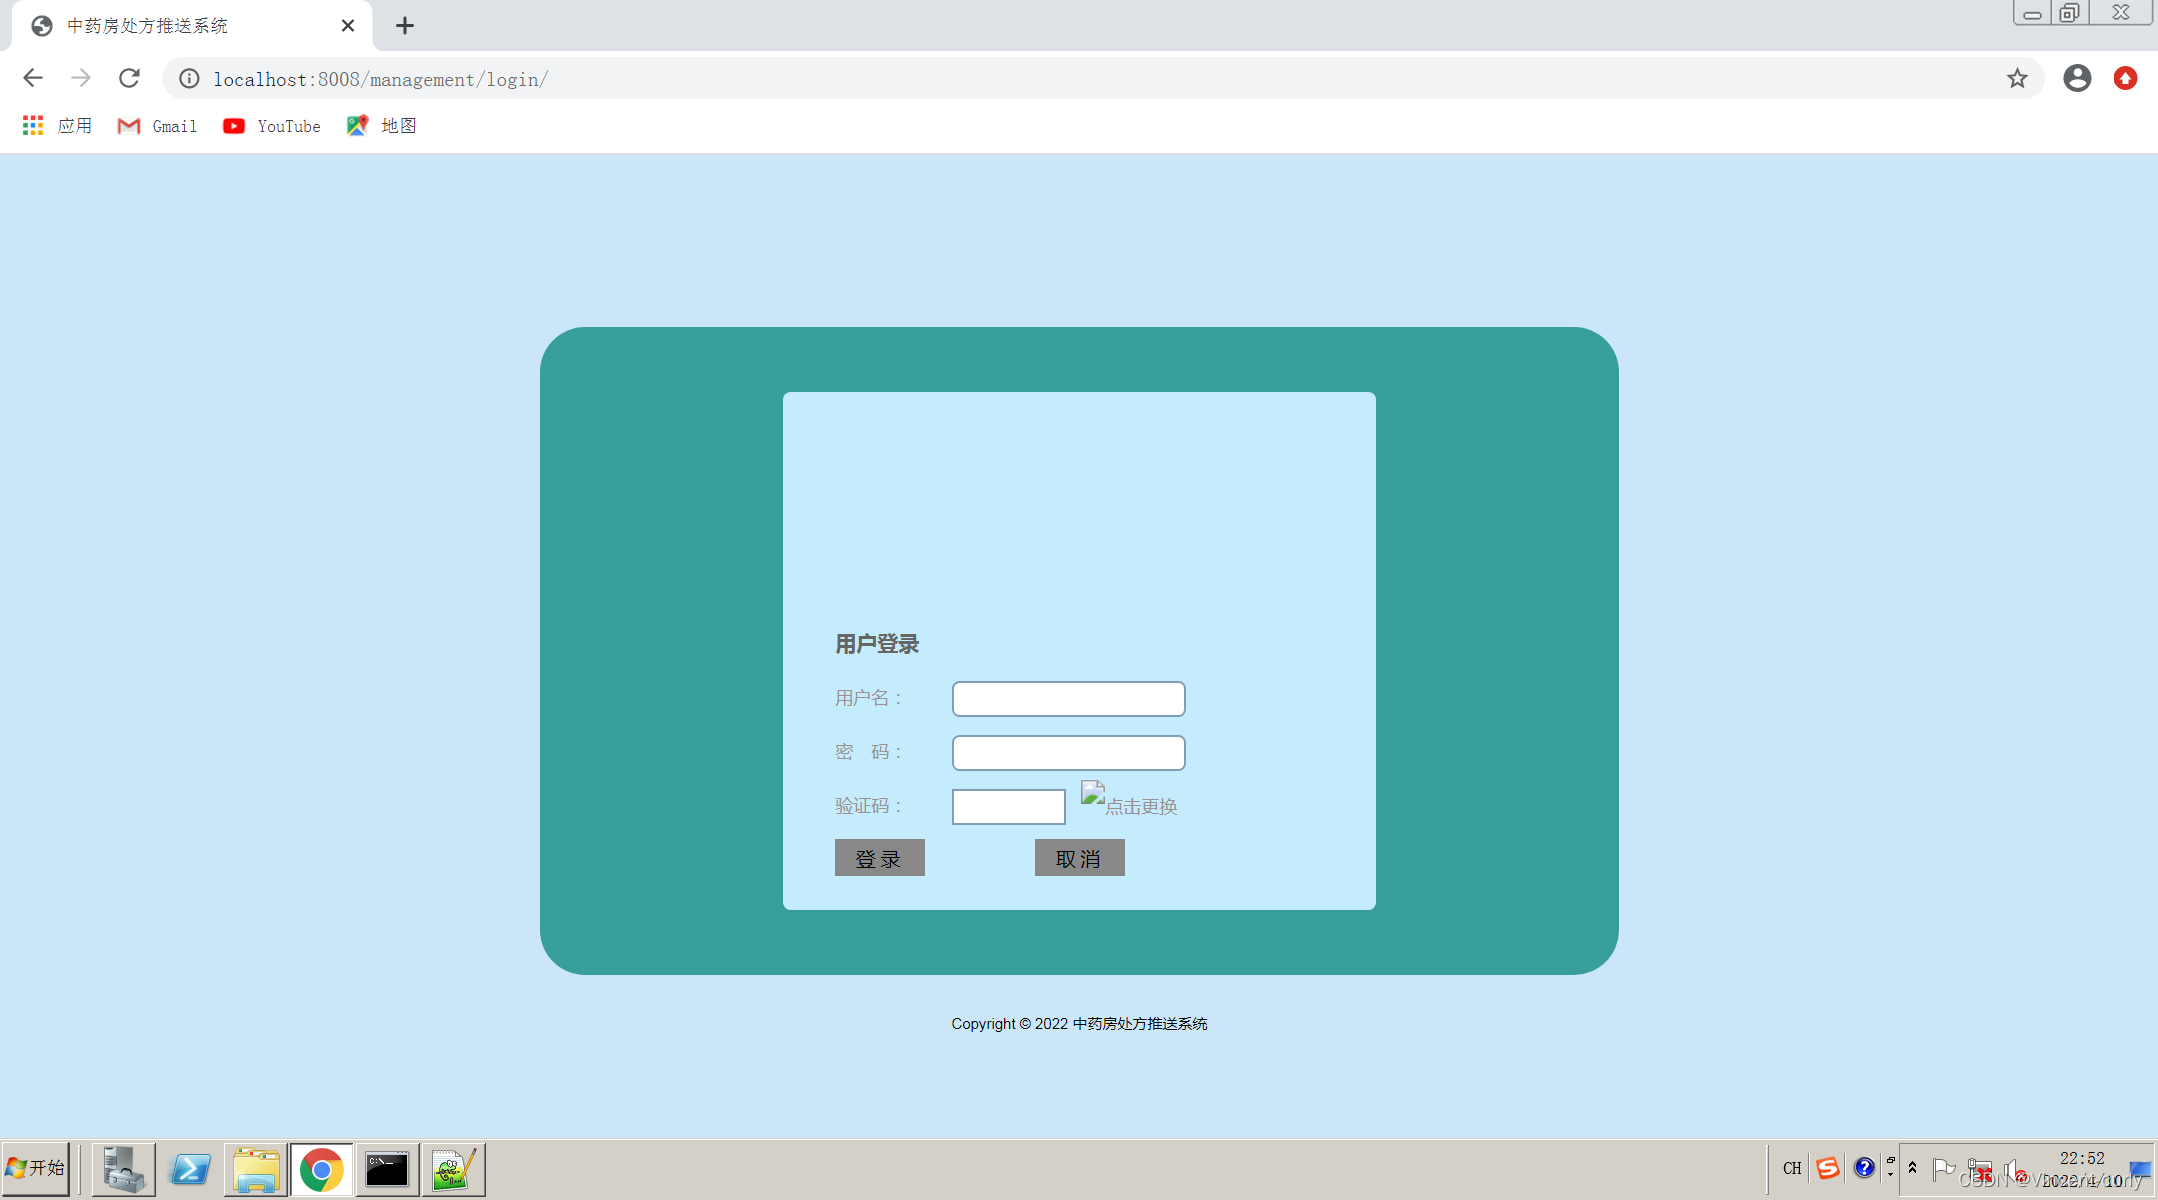Bookmark this page with the star icon
2158x1200 pixels.
(x=2017, y=78)
